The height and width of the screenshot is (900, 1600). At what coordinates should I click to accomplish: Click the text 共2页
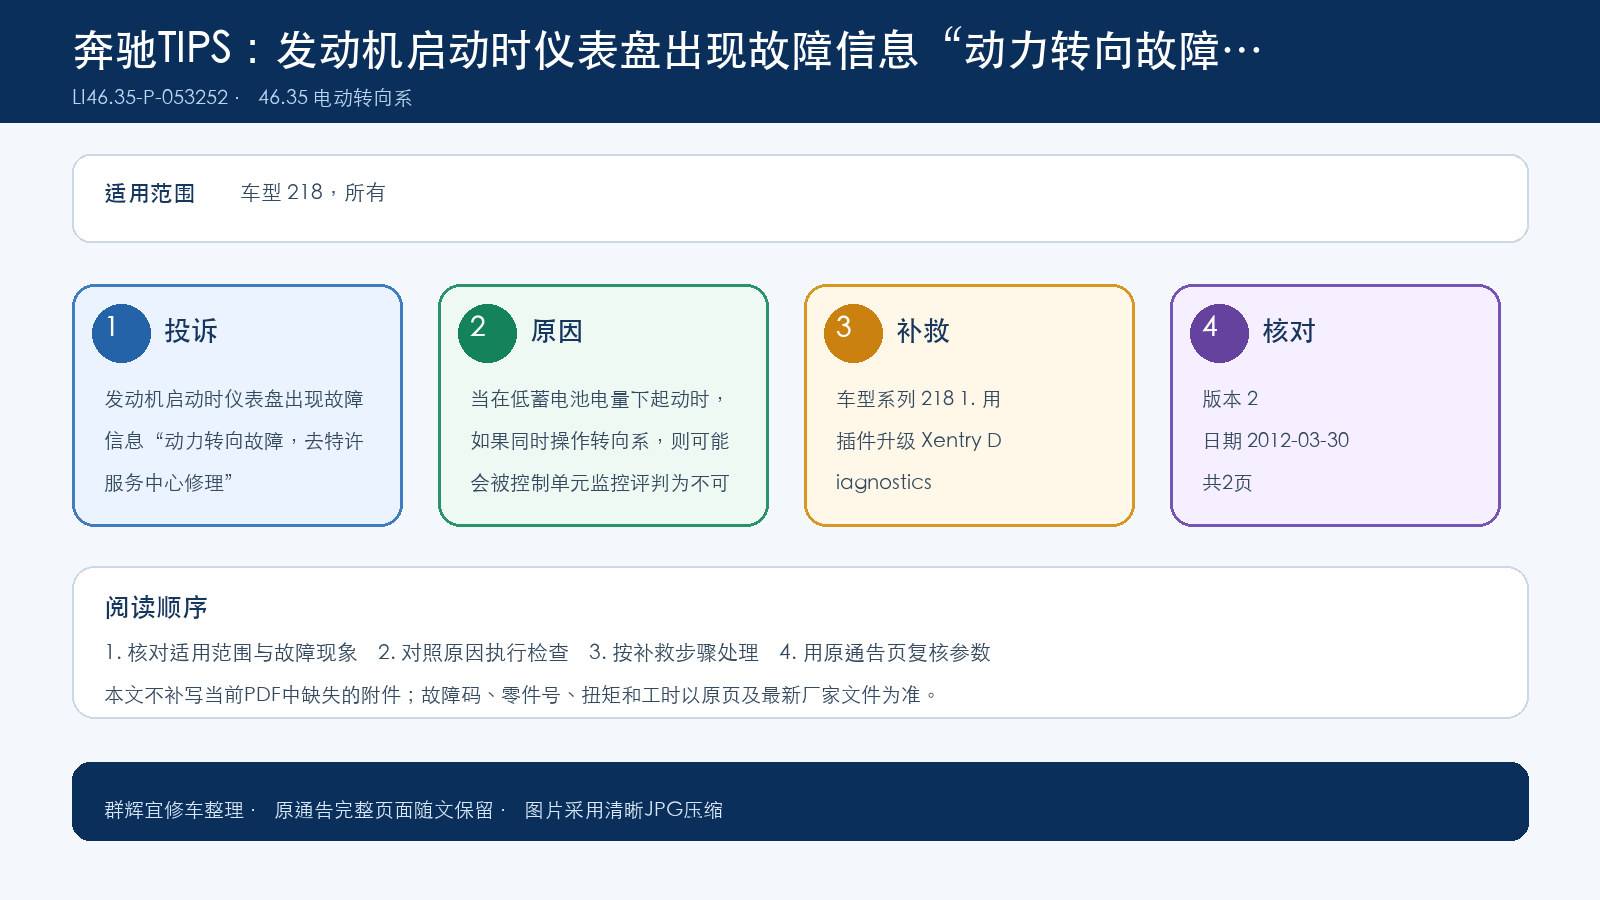pos(1227,483)
